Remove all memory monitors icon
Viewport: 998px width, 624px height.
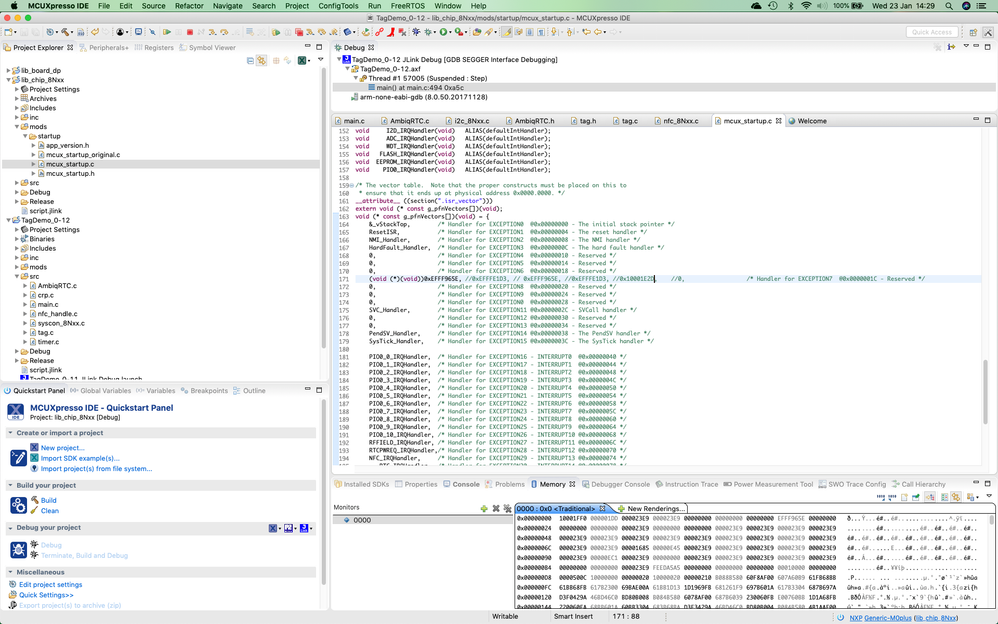[x=506, y=508]
